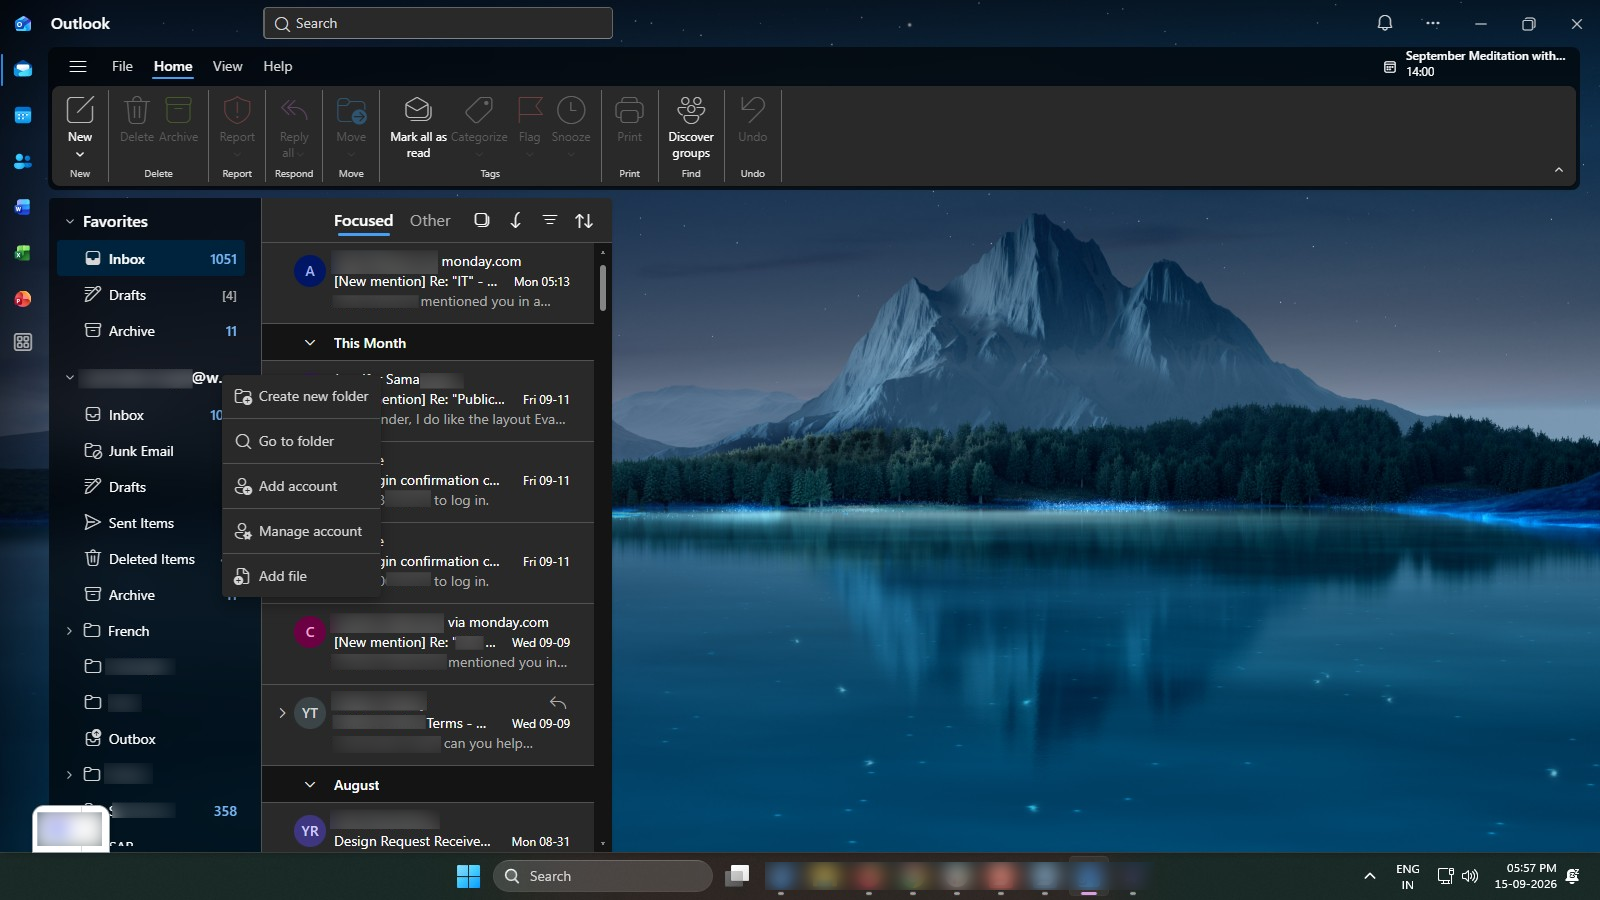Image resolution: width=1600 pixels, height=900 pixels.
Task: Open the Help ribbon tab
Action: coord(278,66)
